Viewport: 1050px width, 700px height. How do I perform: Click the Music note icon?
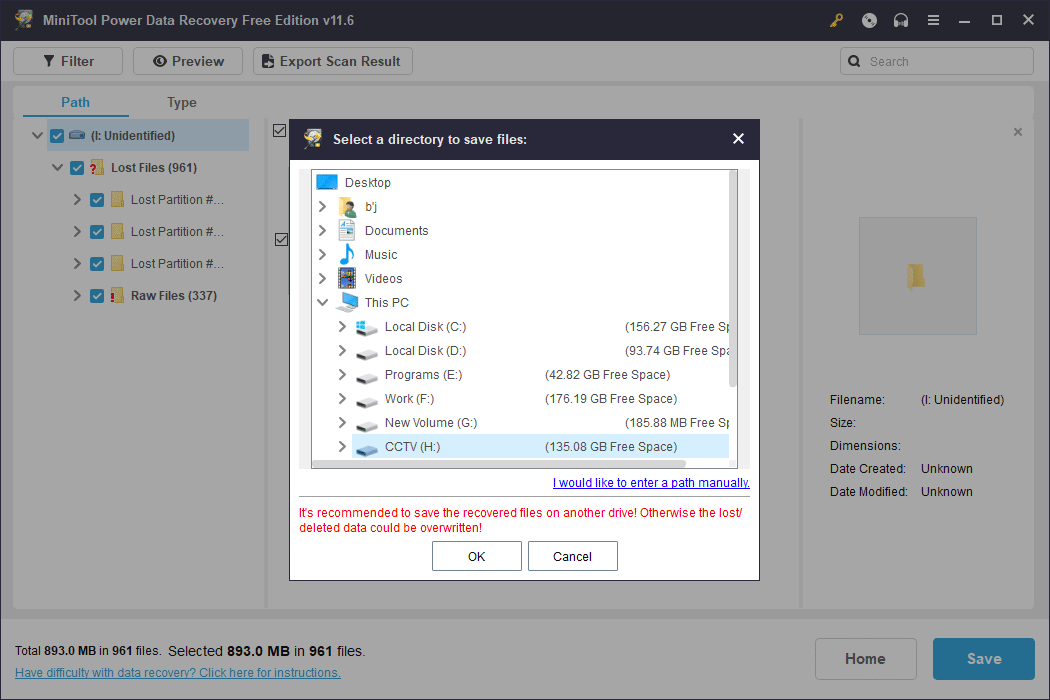point(347,255)
